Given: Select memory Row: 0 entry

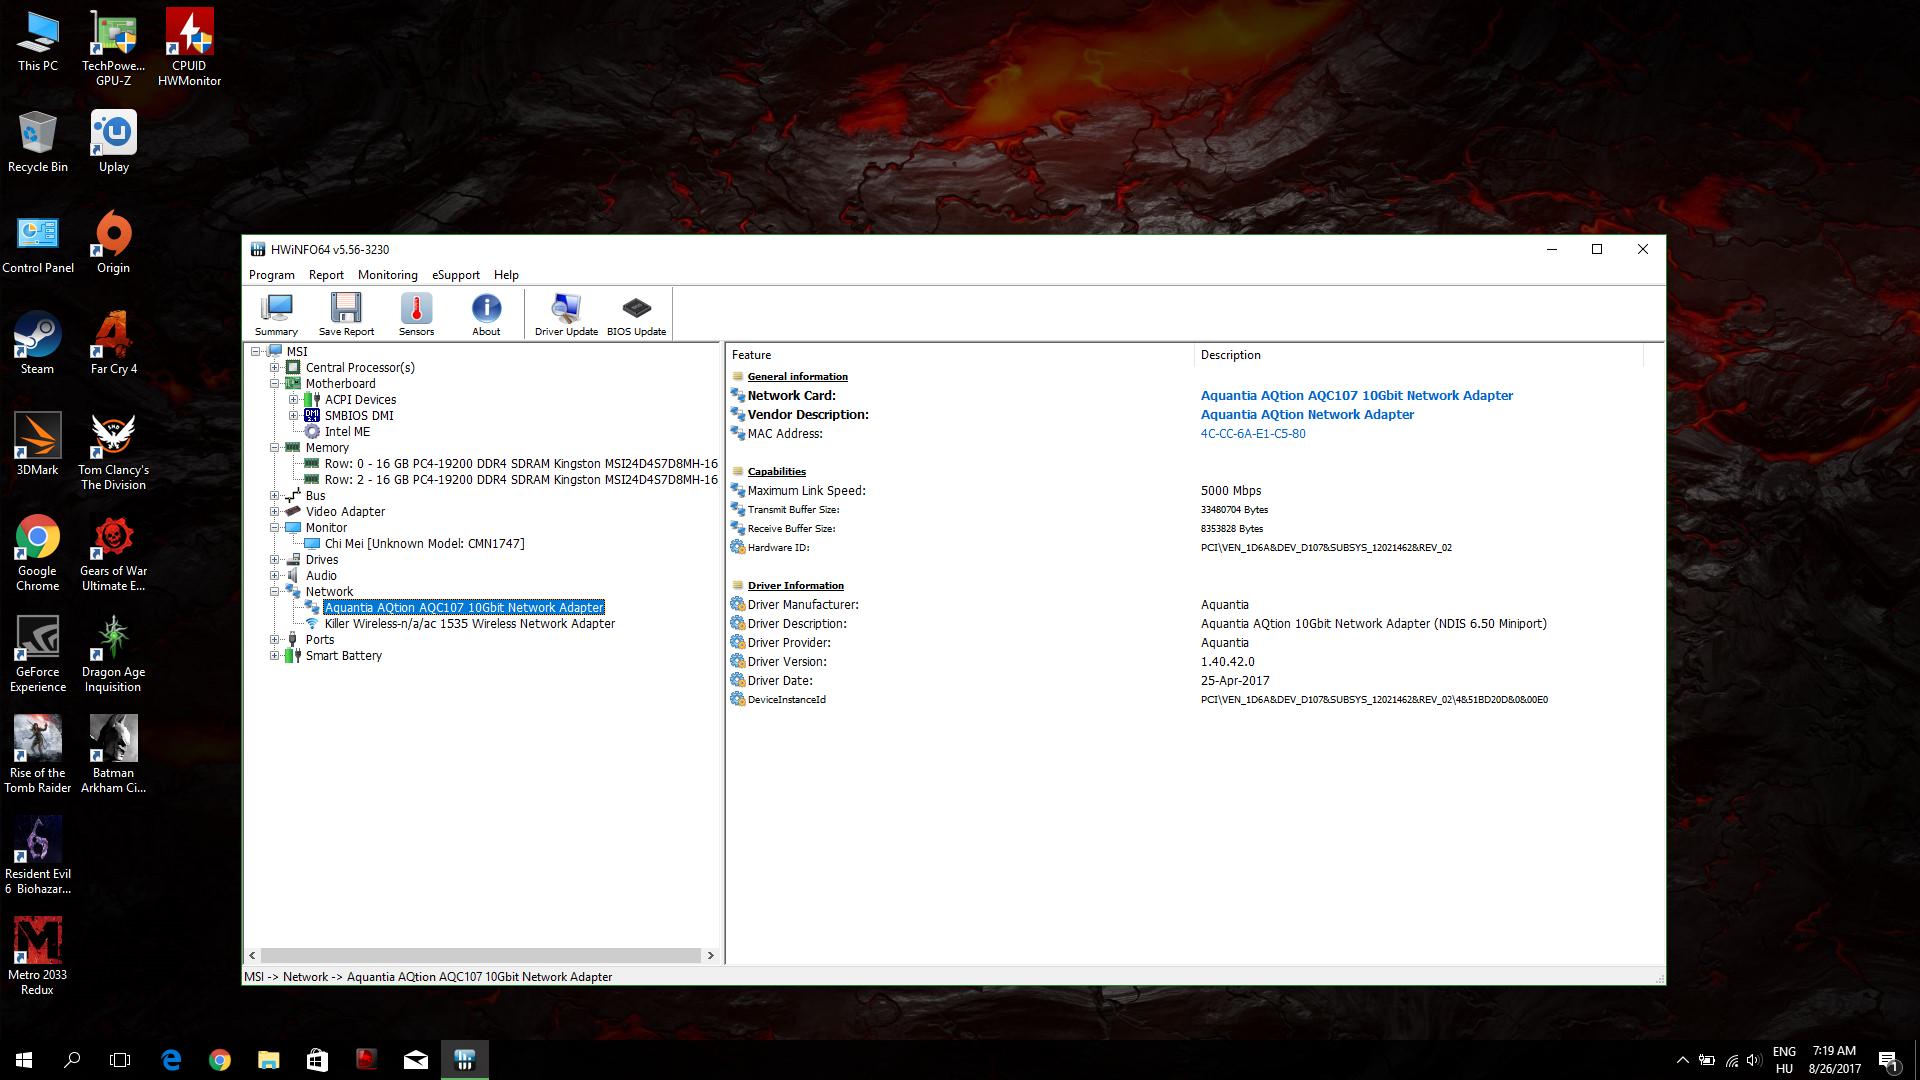Looking at the screenshot, I should (521, 464).
